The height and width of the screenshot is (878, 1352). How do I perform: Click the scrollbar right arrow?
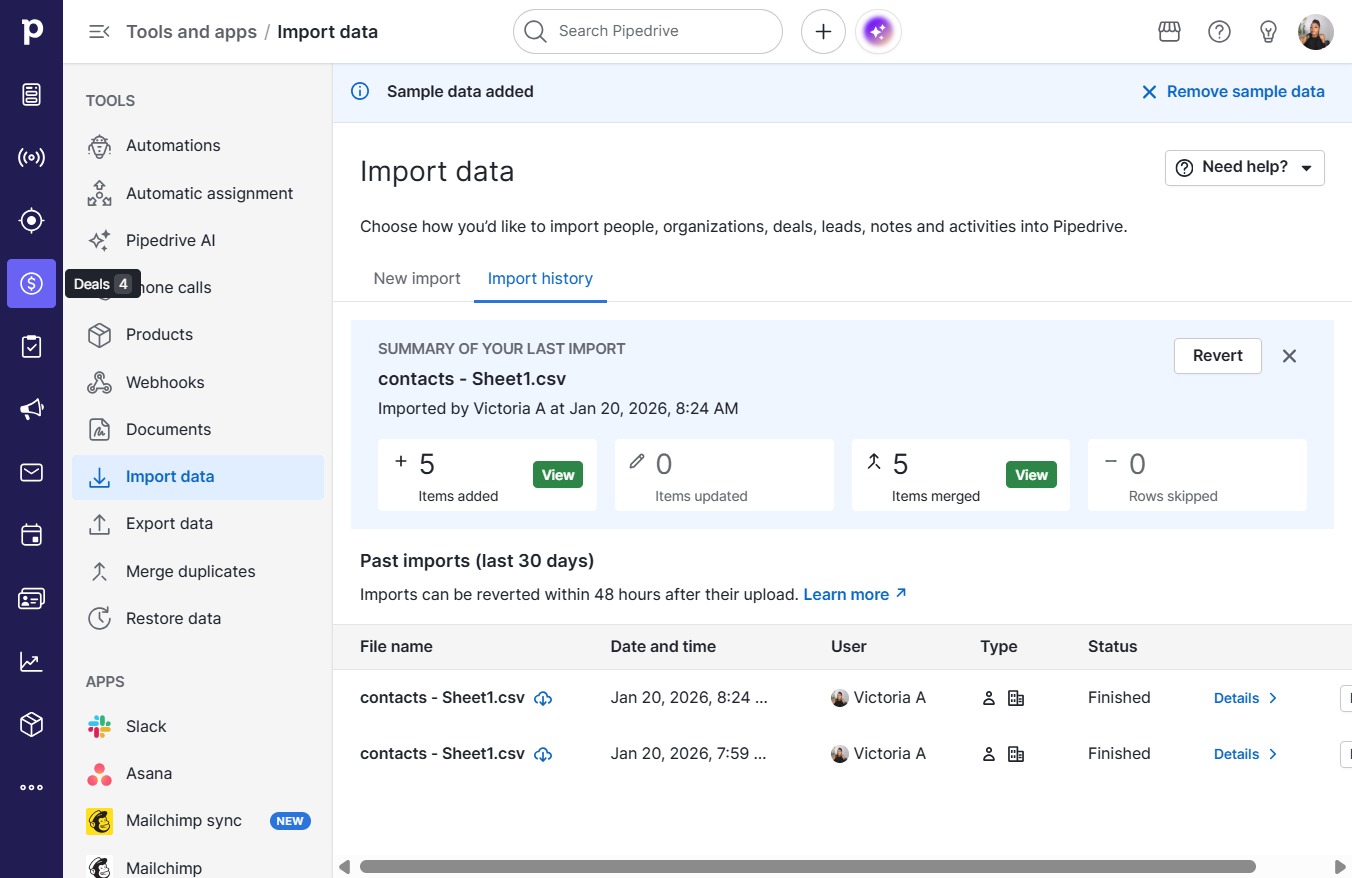click(1341, 867)
